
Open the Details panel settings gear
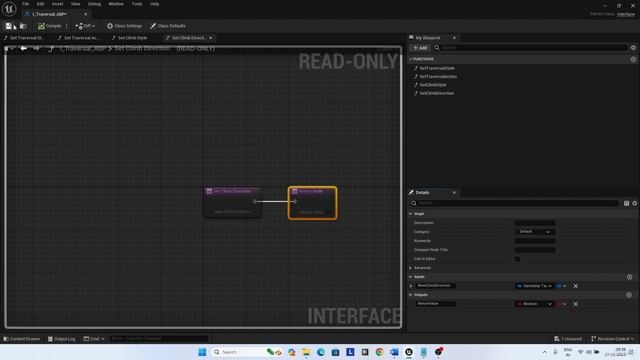(635, 203)
